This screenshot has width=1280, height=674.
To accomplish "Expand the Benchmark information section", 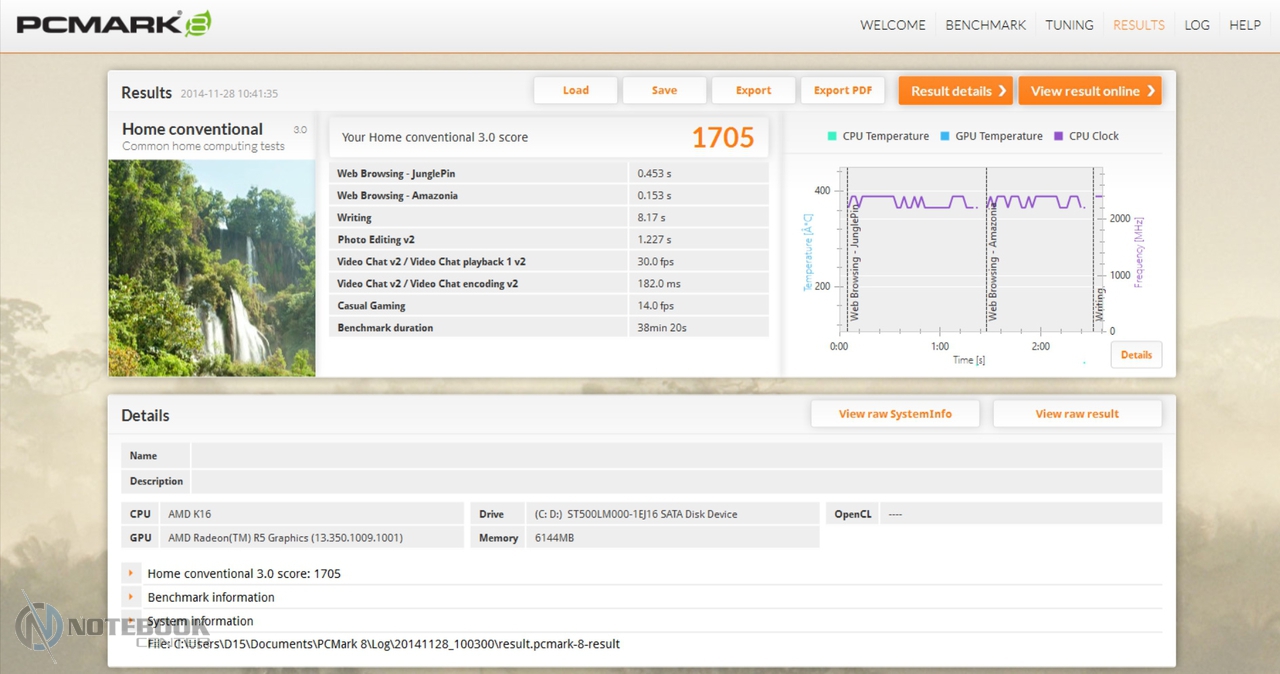I will [x=131, y=597].
